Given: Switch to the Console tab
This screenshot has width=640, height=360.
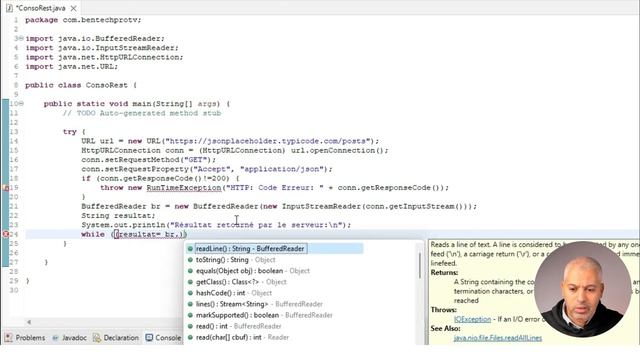Looking at the screenshot, I should 163,338.
